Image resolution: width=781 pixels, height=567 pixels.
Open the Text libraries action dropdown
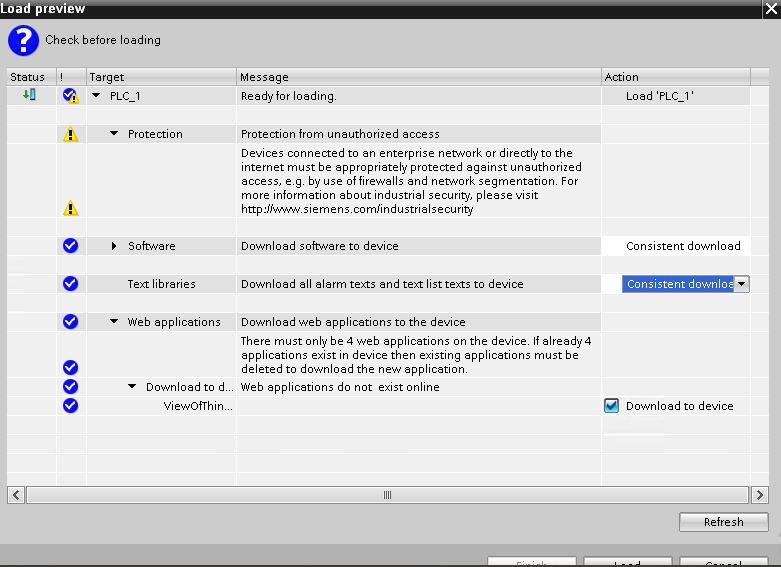pyautogui.click(x=741, y=284)
